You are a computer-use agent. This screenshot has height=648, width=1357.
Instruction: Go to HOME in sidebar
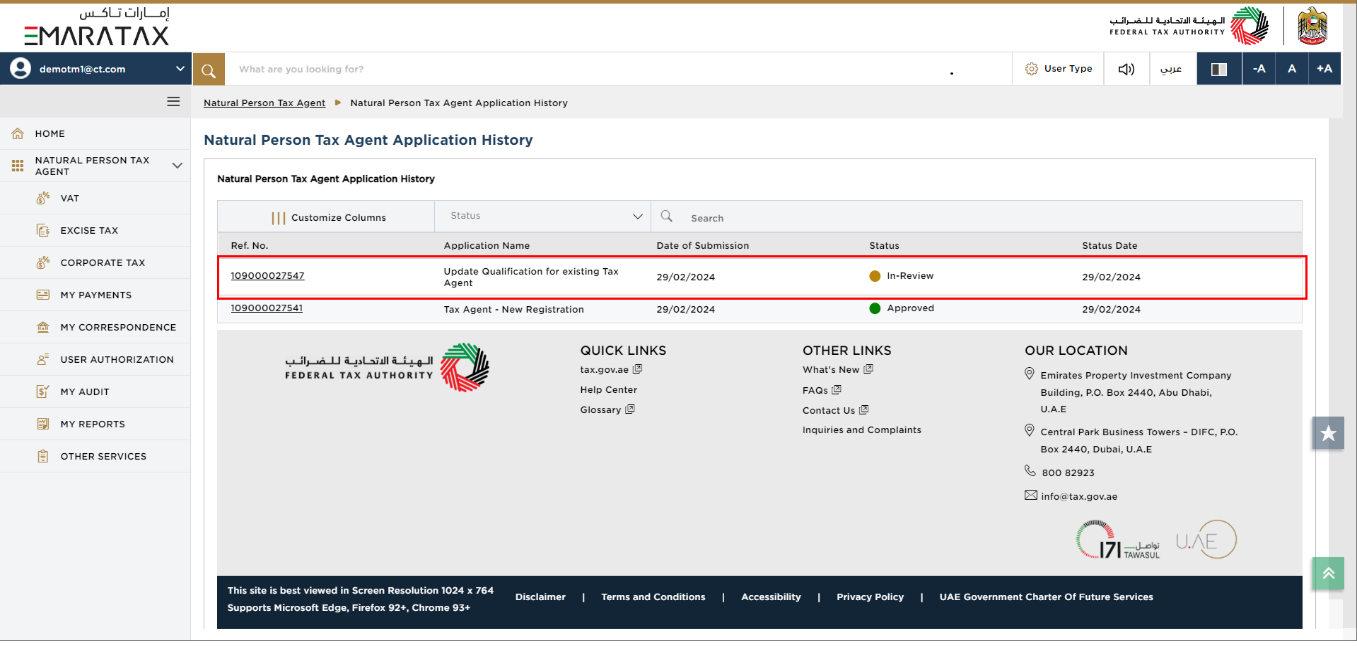coord(50,134)
